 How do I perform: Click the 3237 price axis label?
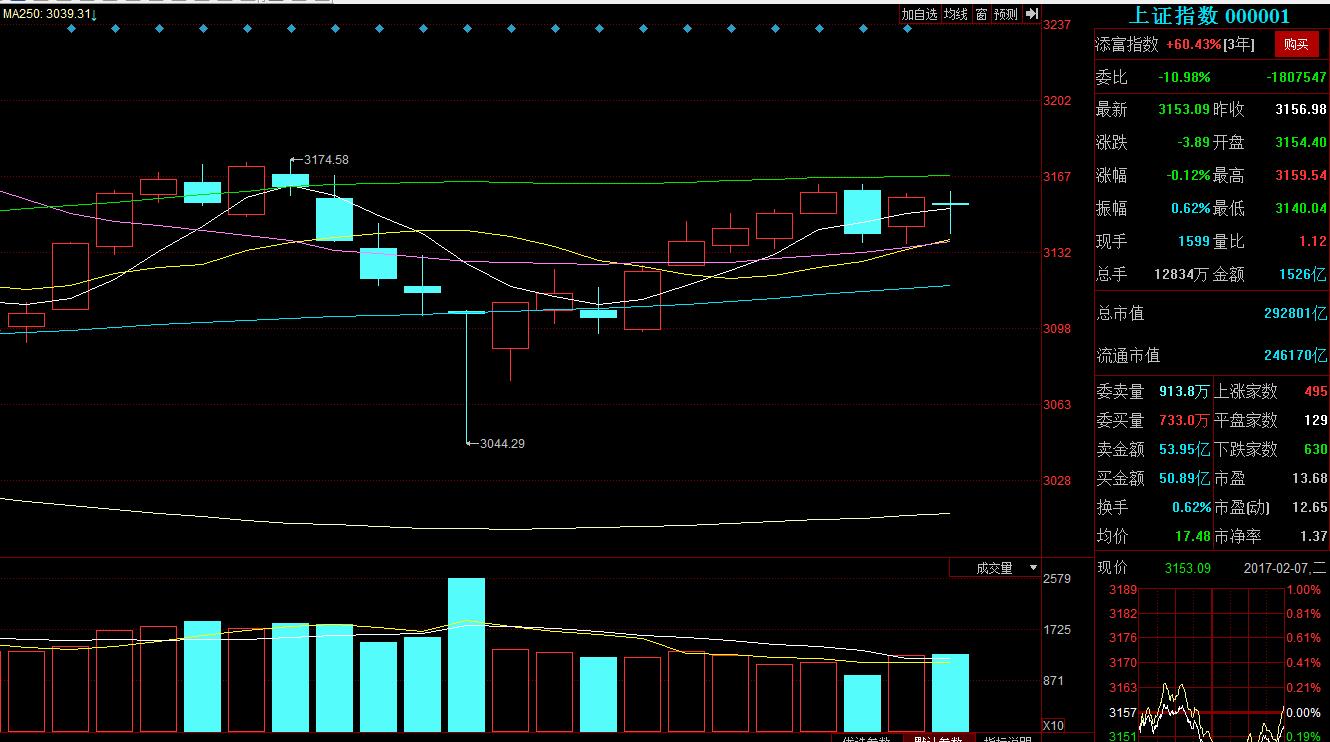pyautogui.click(x=1057, y=24)
